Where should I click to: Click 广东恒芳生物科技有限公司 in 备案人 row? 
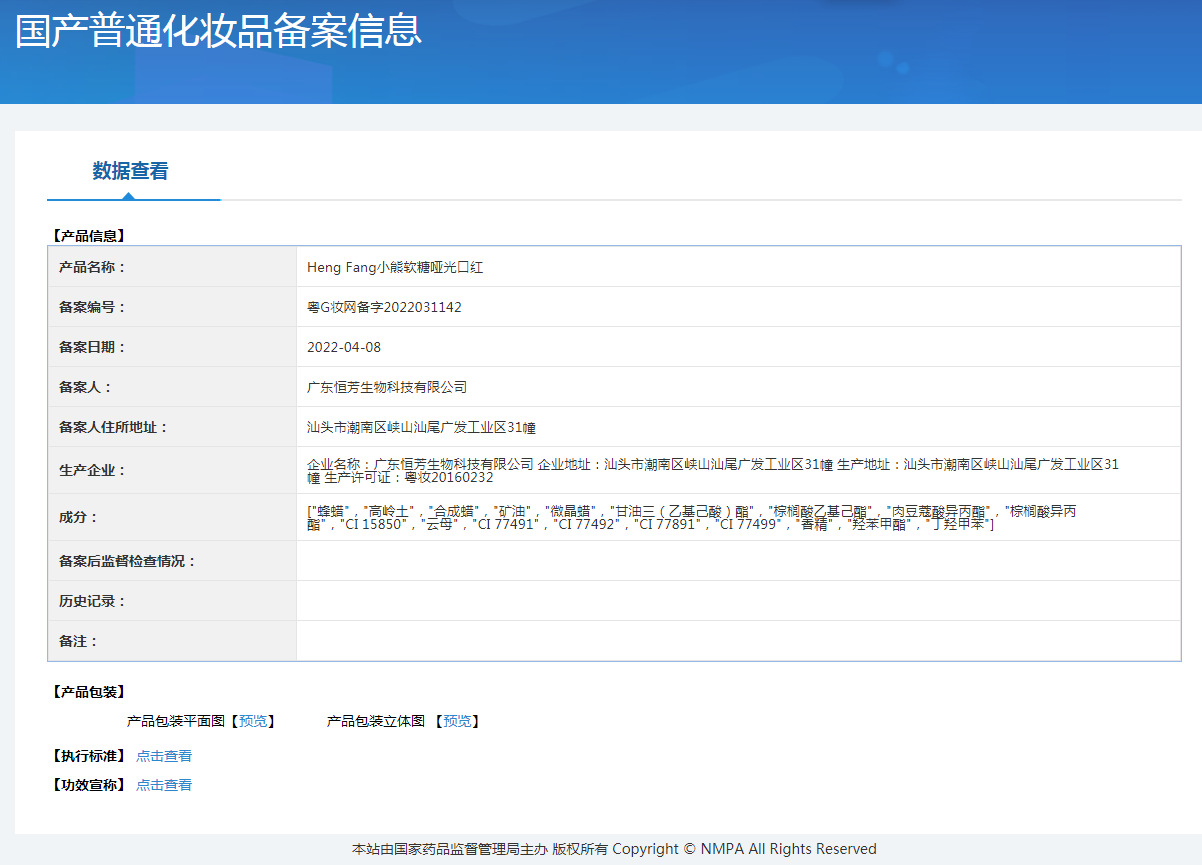387,387
